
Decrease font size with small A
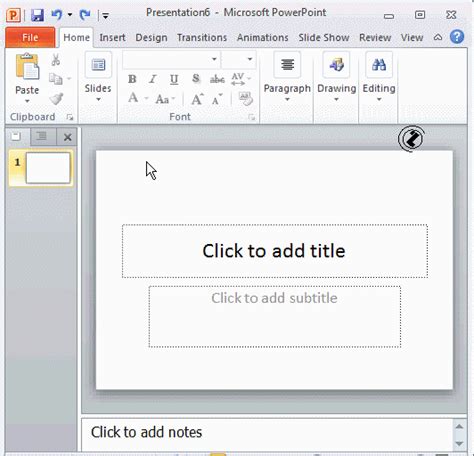[x=217, y=99]
